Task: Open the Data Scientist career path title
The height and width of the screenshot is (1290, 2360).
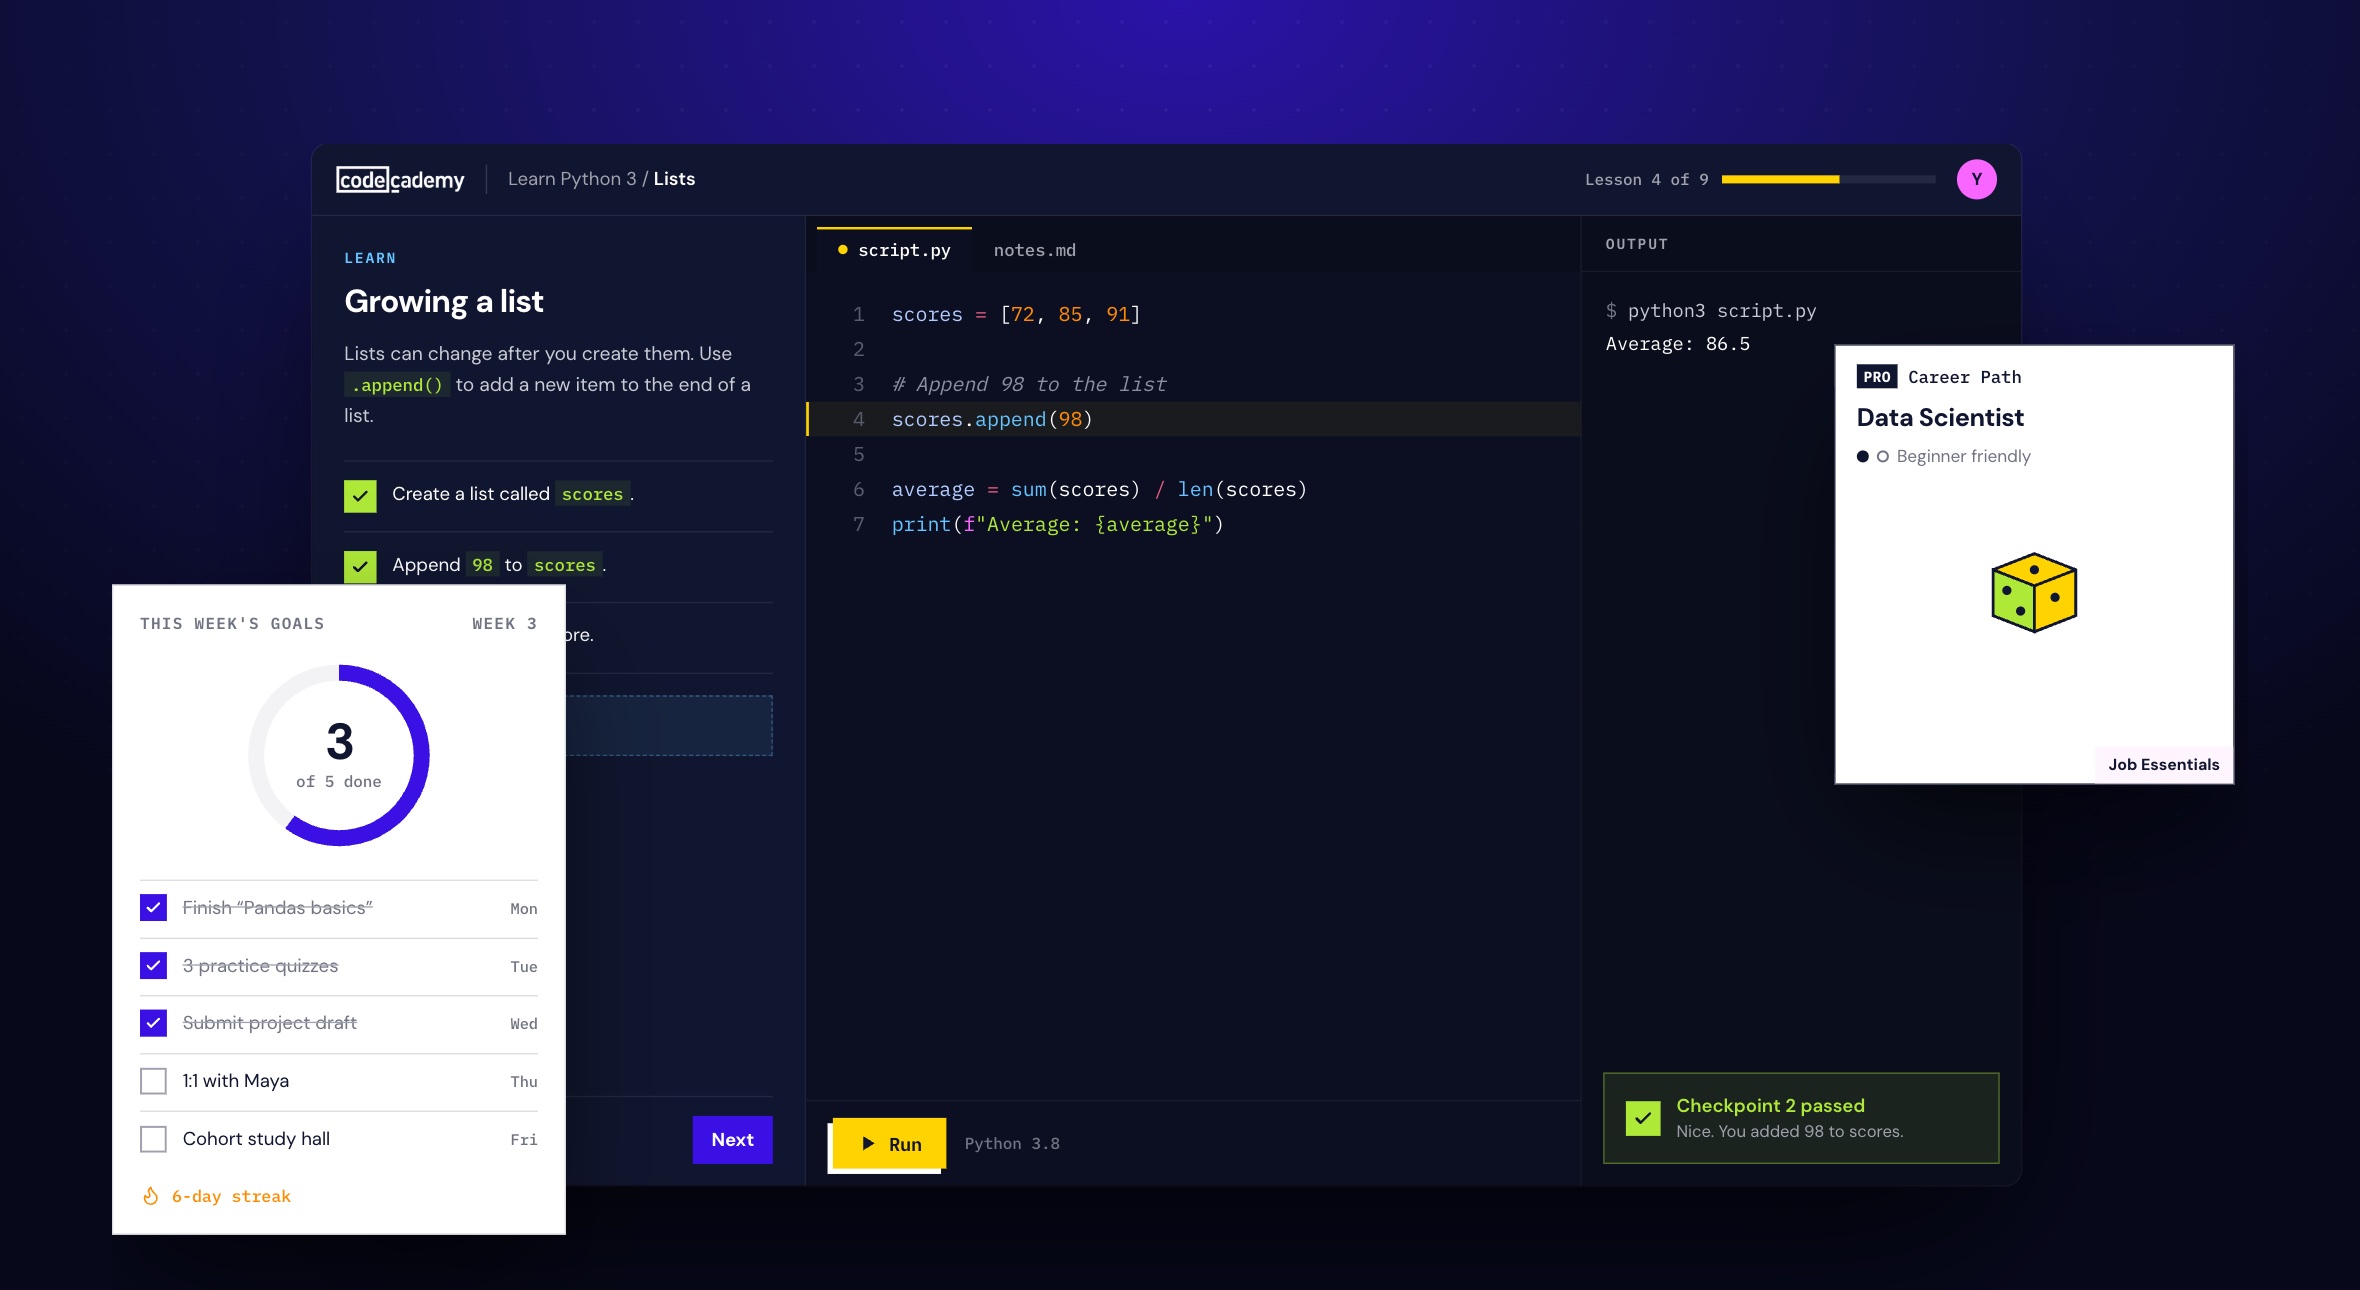Action: point(1940,418)
